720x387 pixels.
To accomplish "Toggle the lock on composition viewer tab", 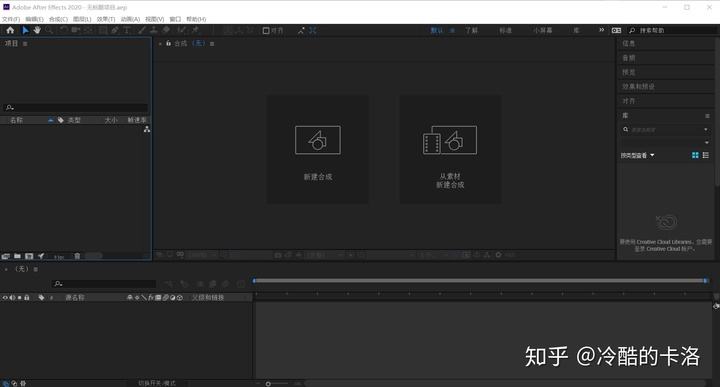I will [169, 43].
